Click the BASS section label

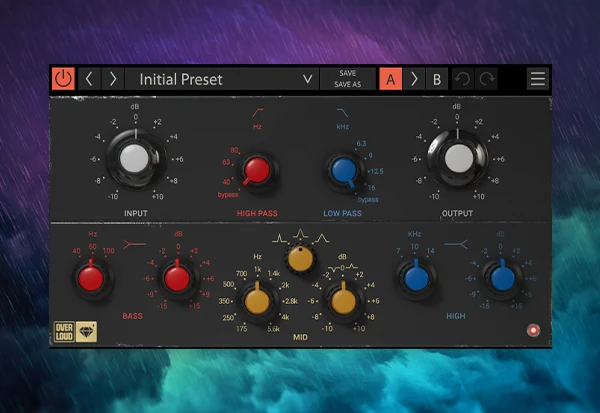click(x=132, y=316)
